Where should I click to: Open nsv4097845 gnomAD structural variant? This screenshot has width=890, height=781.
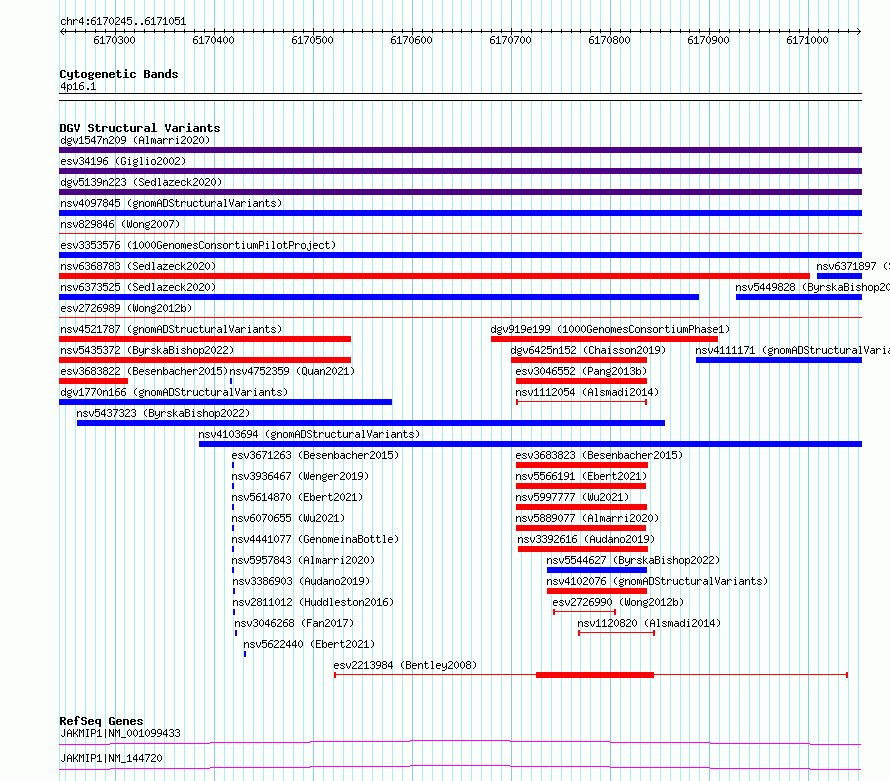171,203
